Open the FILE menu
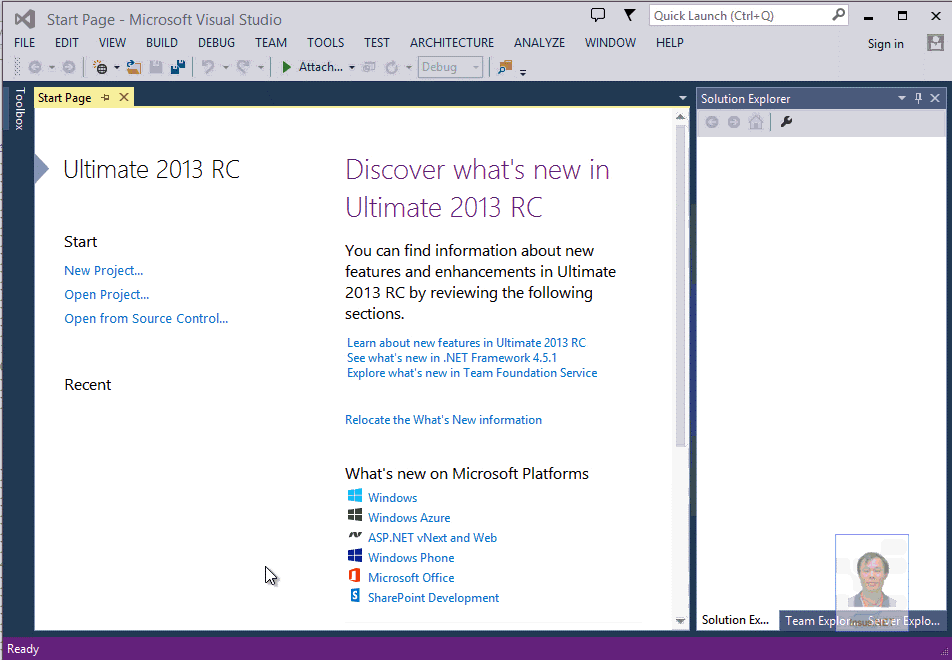The width and height of the screenshot is (952, 660). click(25, 43)
